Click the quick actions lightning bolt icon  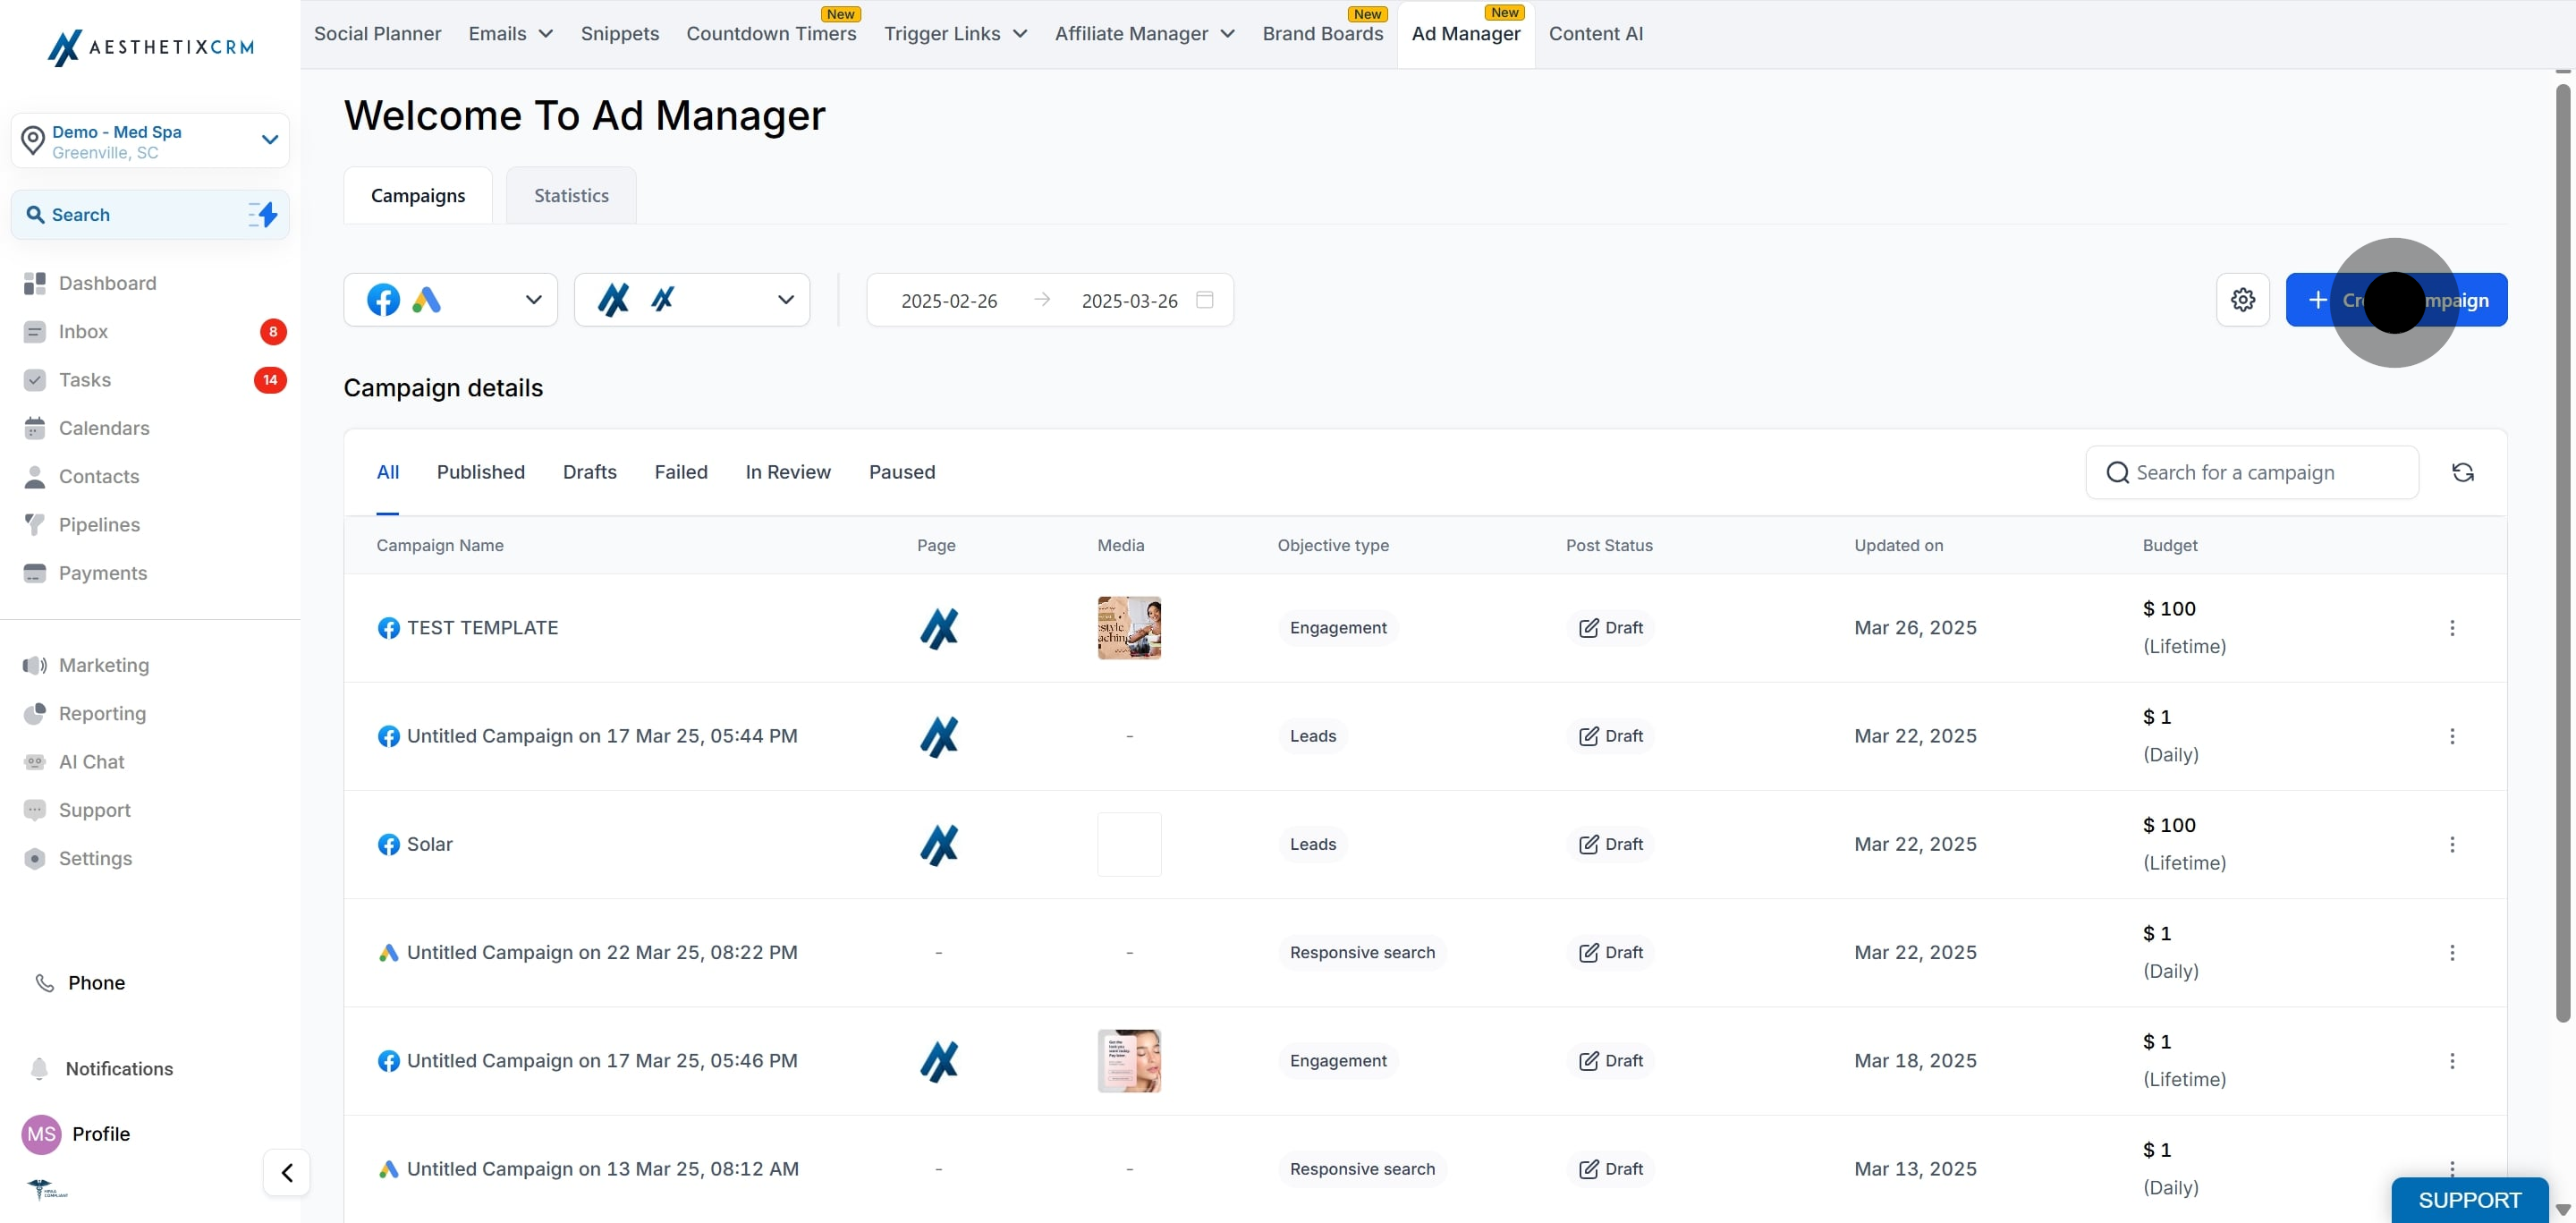tap(264, 214)
